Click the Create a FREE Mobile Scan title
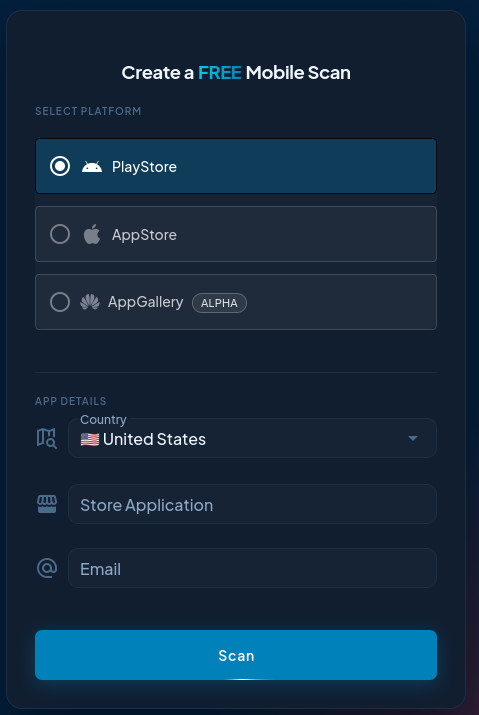 coord(236,73)
